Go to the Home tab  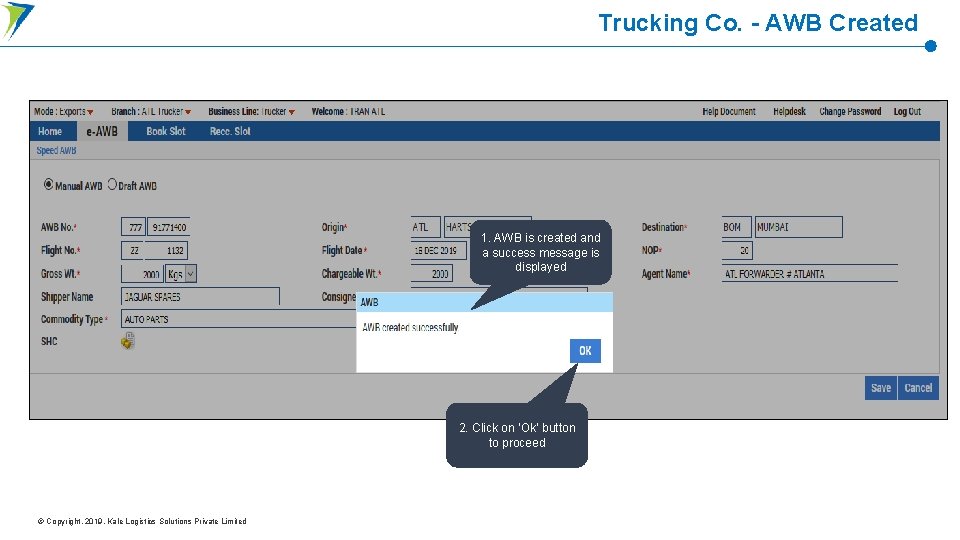(50, 131)
